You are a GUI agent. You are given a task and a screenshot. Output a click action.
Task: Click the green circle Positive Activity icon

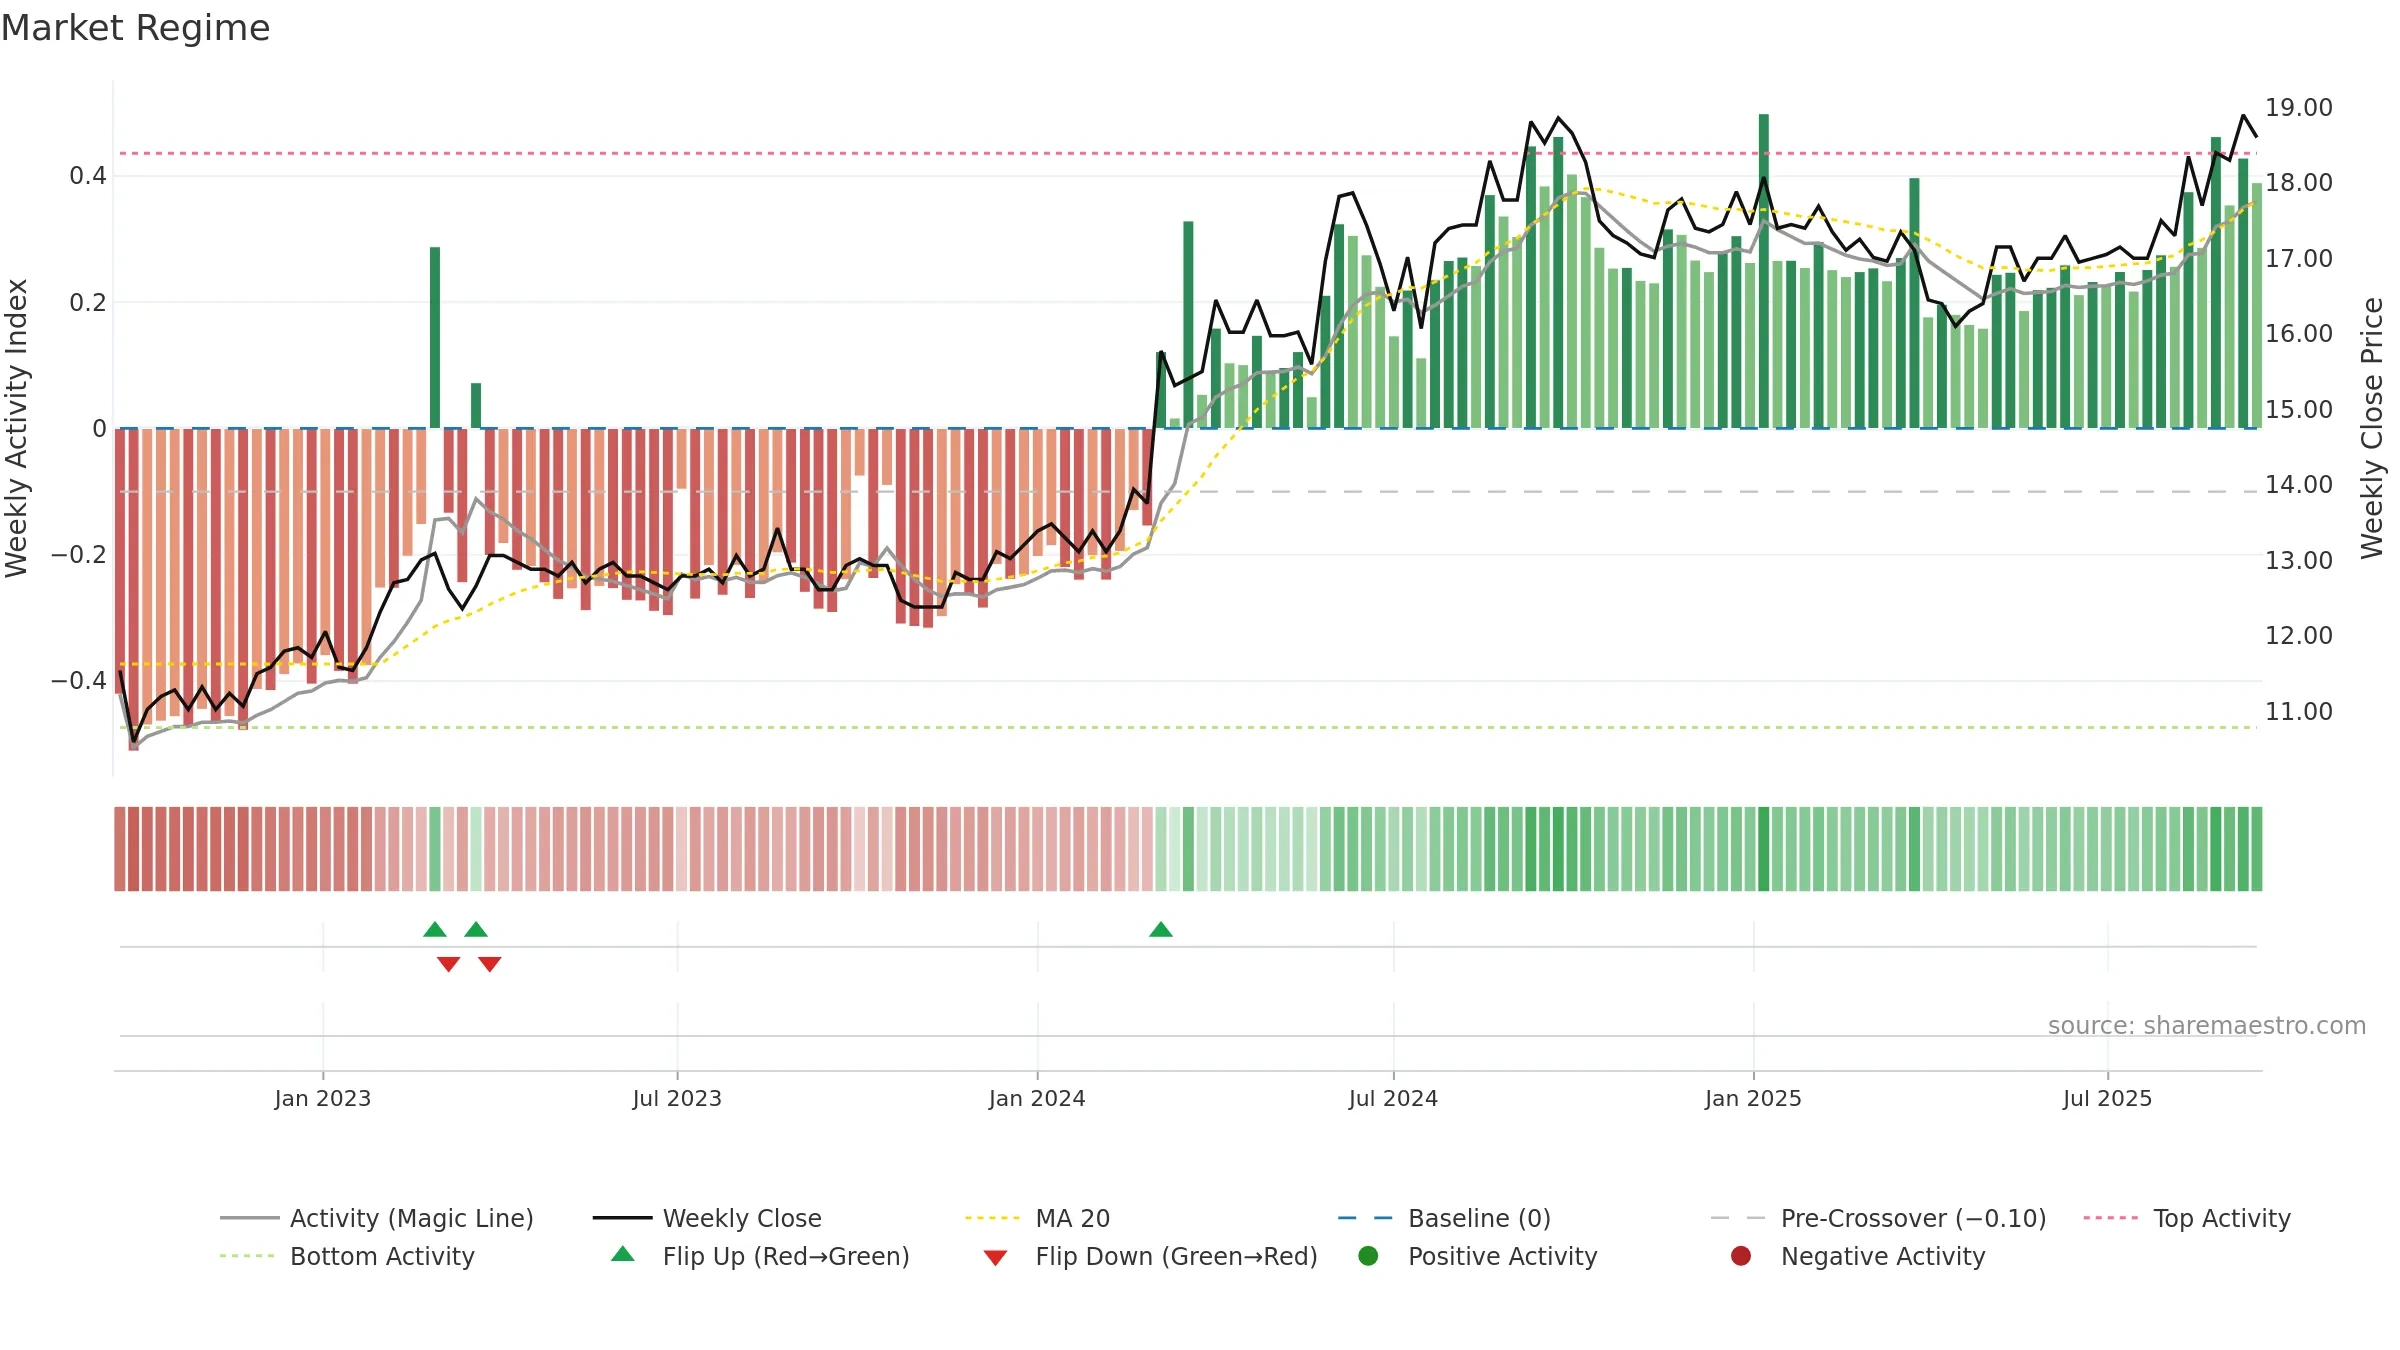coord(1368,1256)
